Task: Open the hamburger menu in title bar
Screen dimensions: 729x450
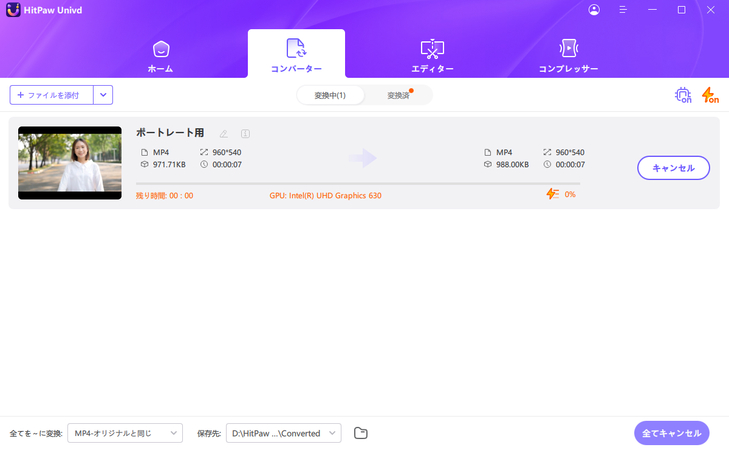Action: [x=623, y=10]
